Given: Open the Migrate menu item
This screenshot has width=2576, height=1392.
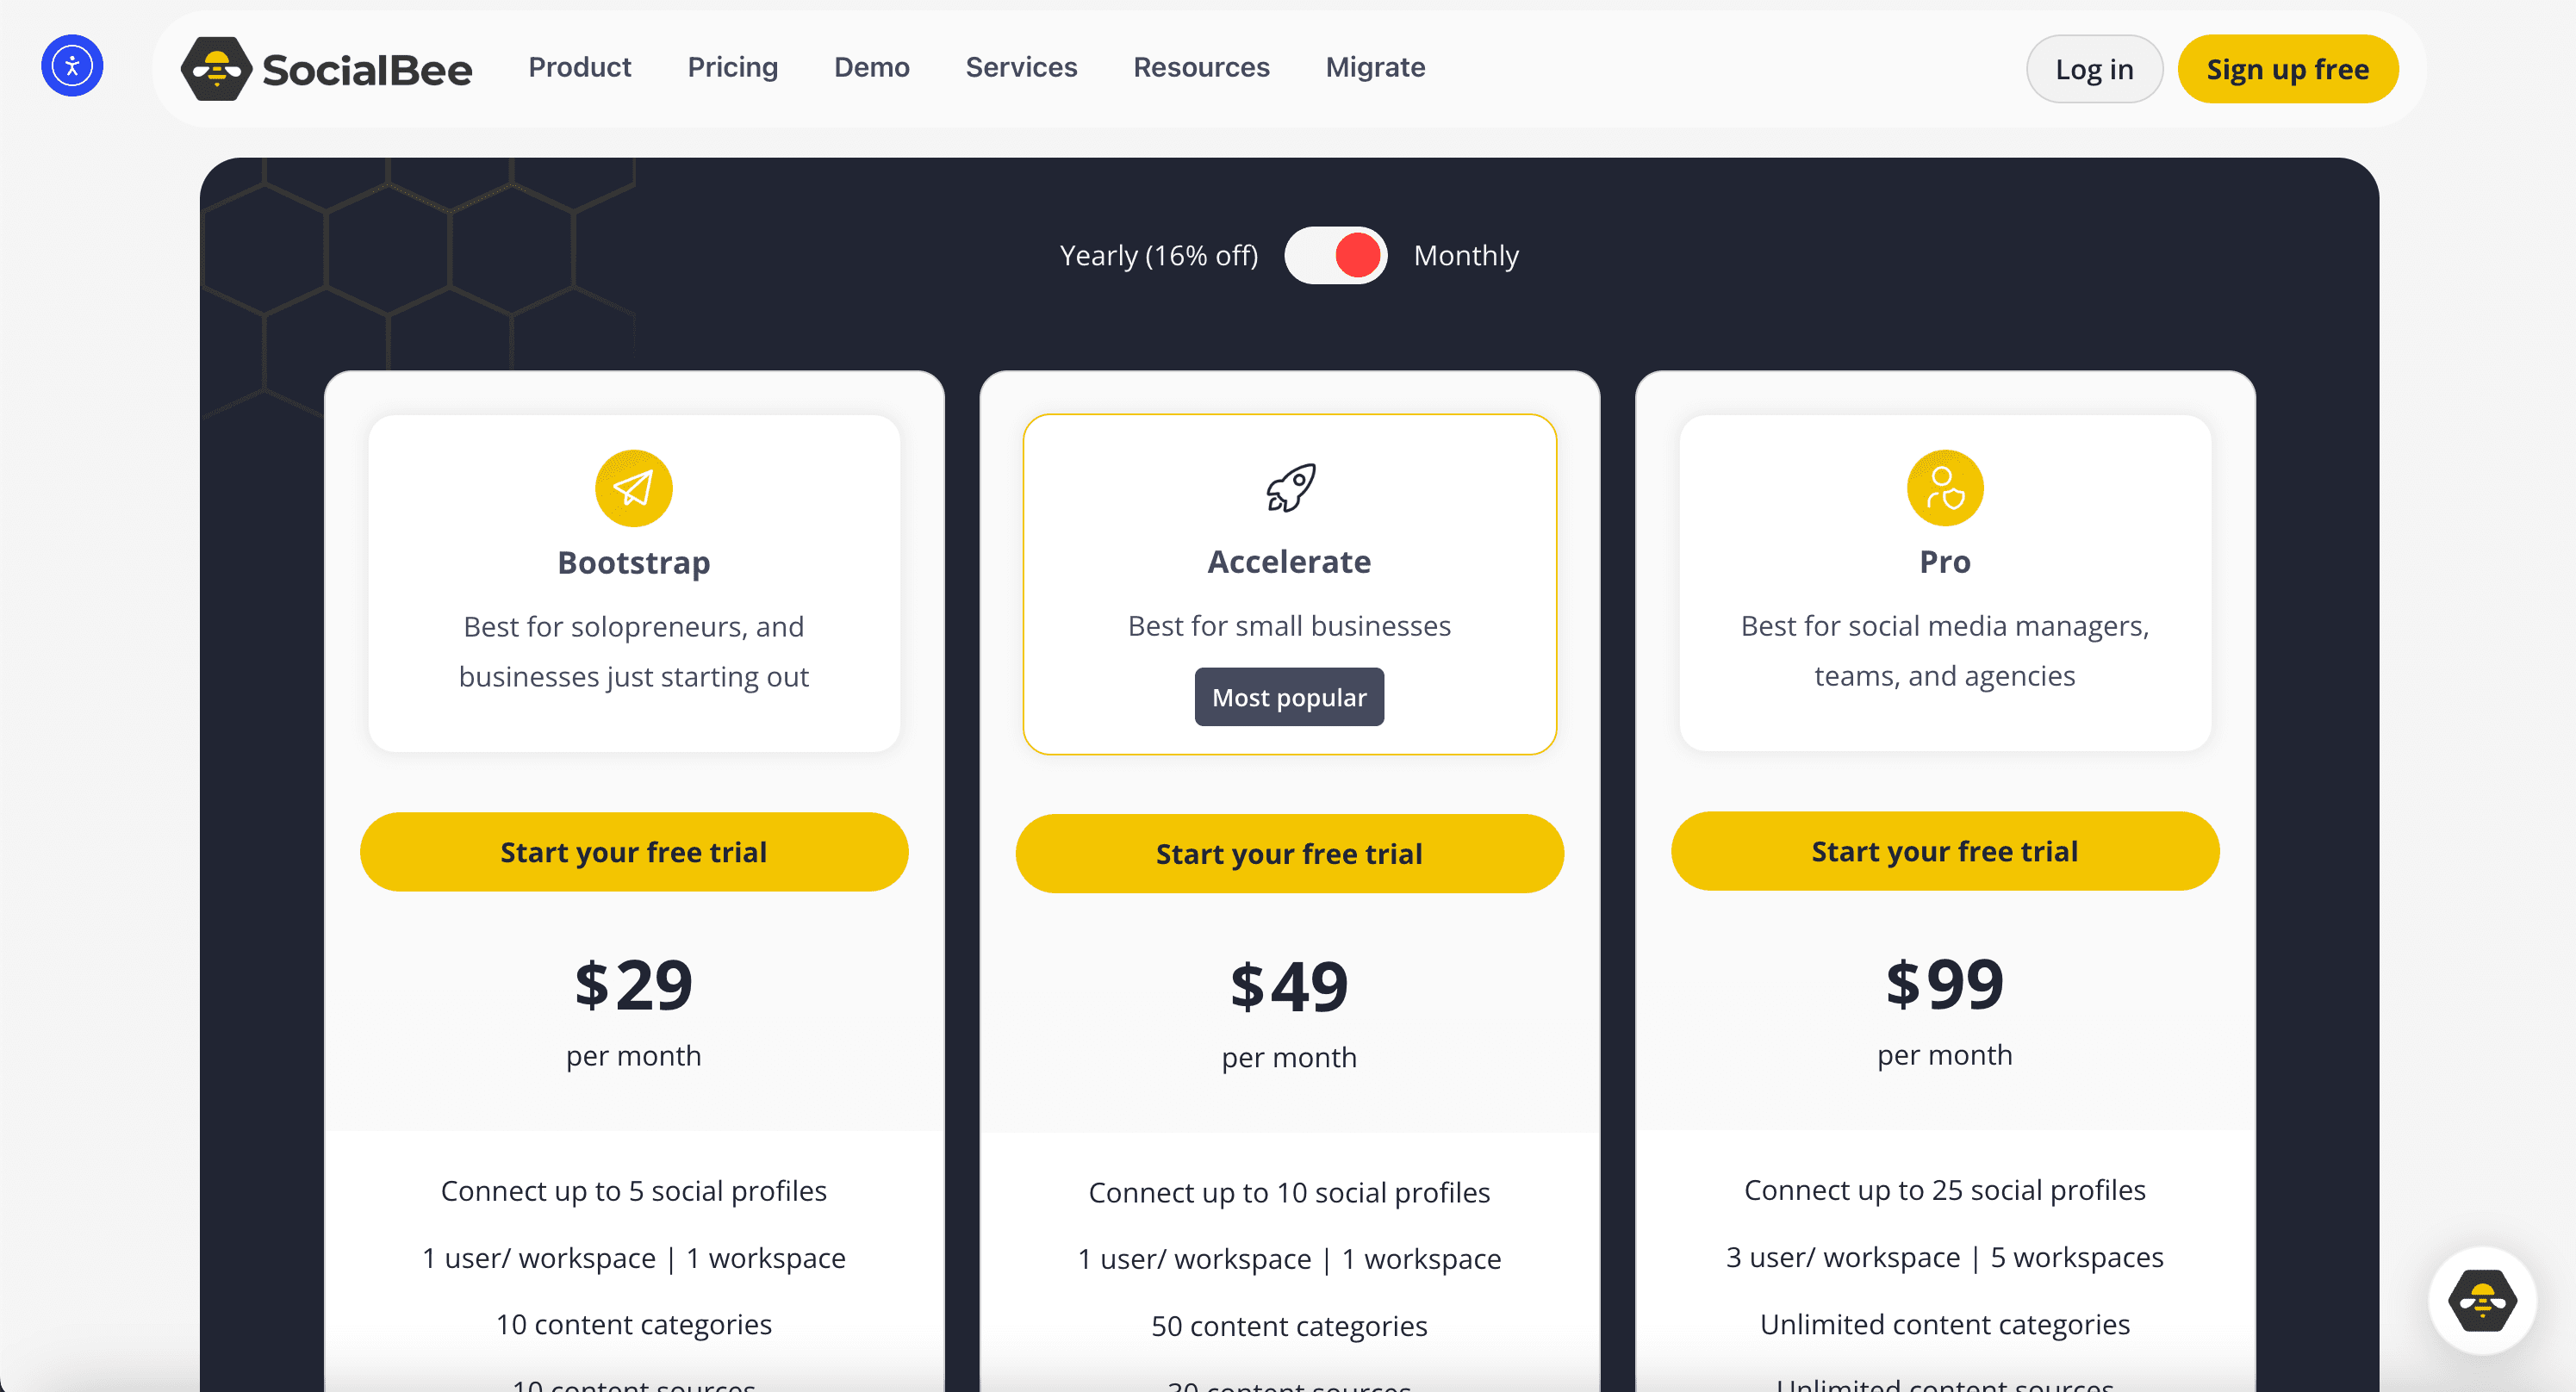Looking at the screenshot, I should 1375,67.
